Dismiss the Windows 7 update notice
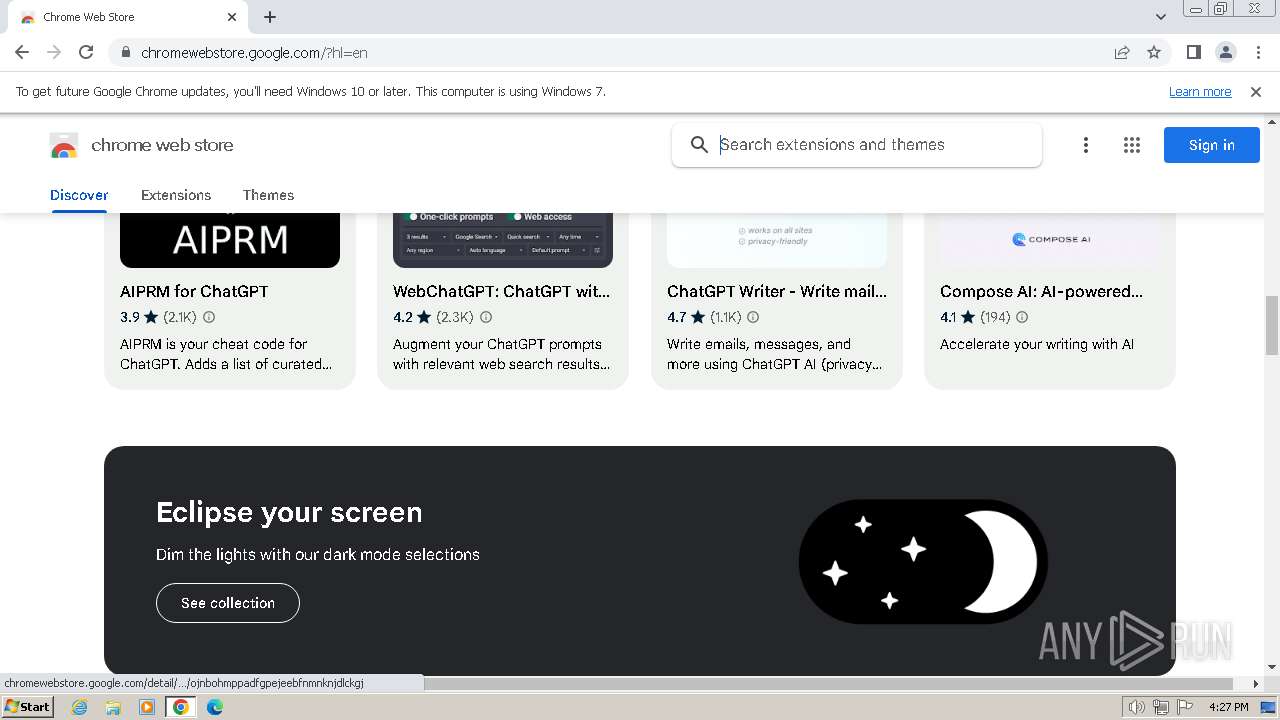1280x720 pixels. tap(1256, 92)
